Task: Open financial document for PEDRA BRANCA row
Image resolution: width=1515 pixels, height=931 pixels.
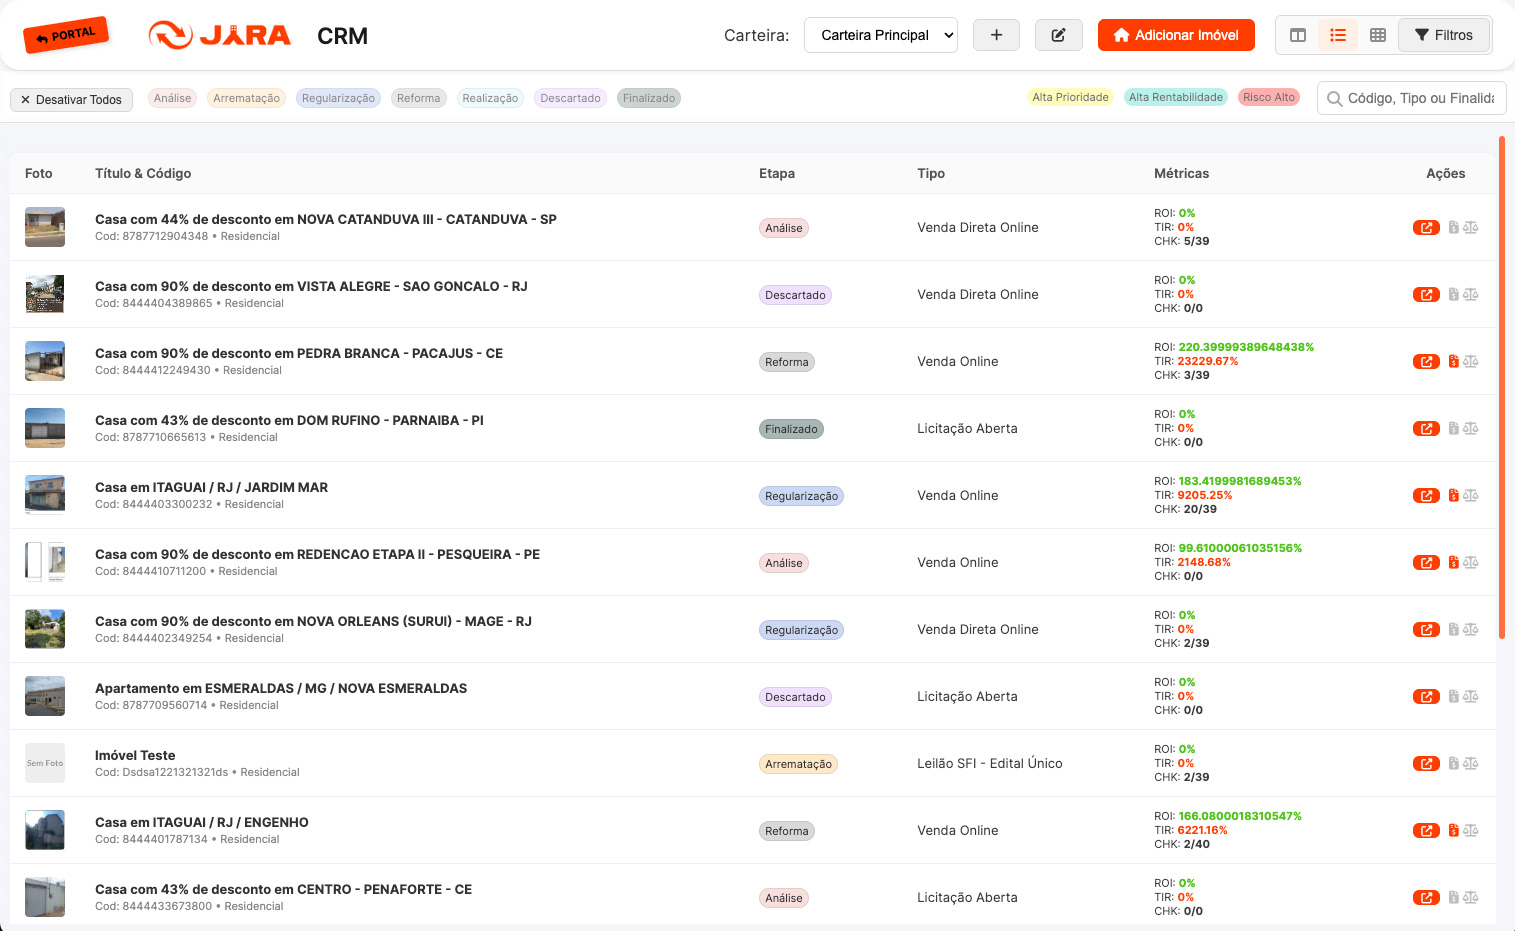Action: point(1454,361)
